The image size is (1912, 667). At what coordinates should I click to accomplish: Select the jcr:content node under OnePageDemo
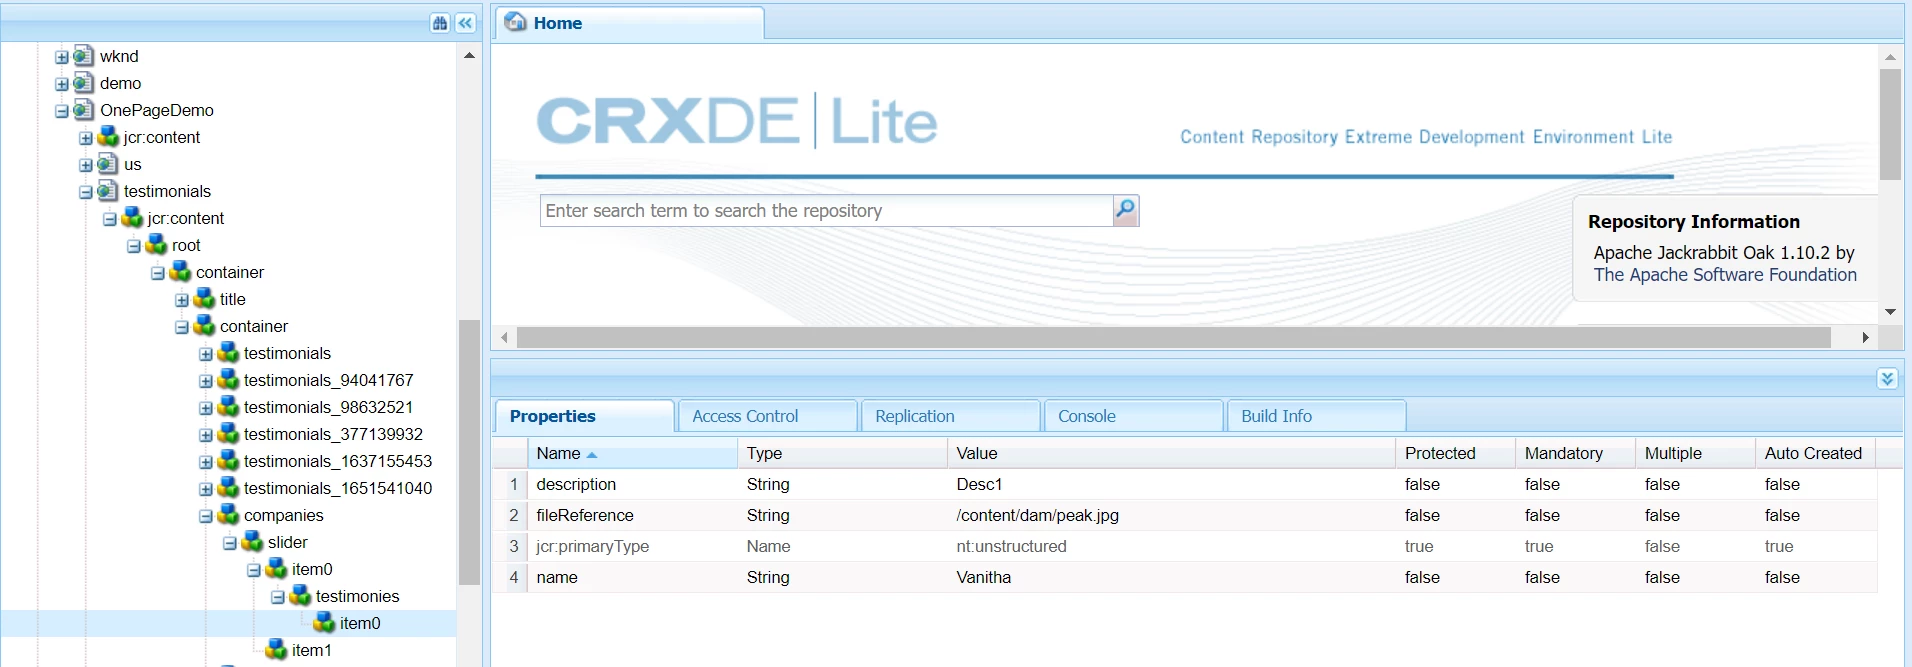tap(161, 137)
